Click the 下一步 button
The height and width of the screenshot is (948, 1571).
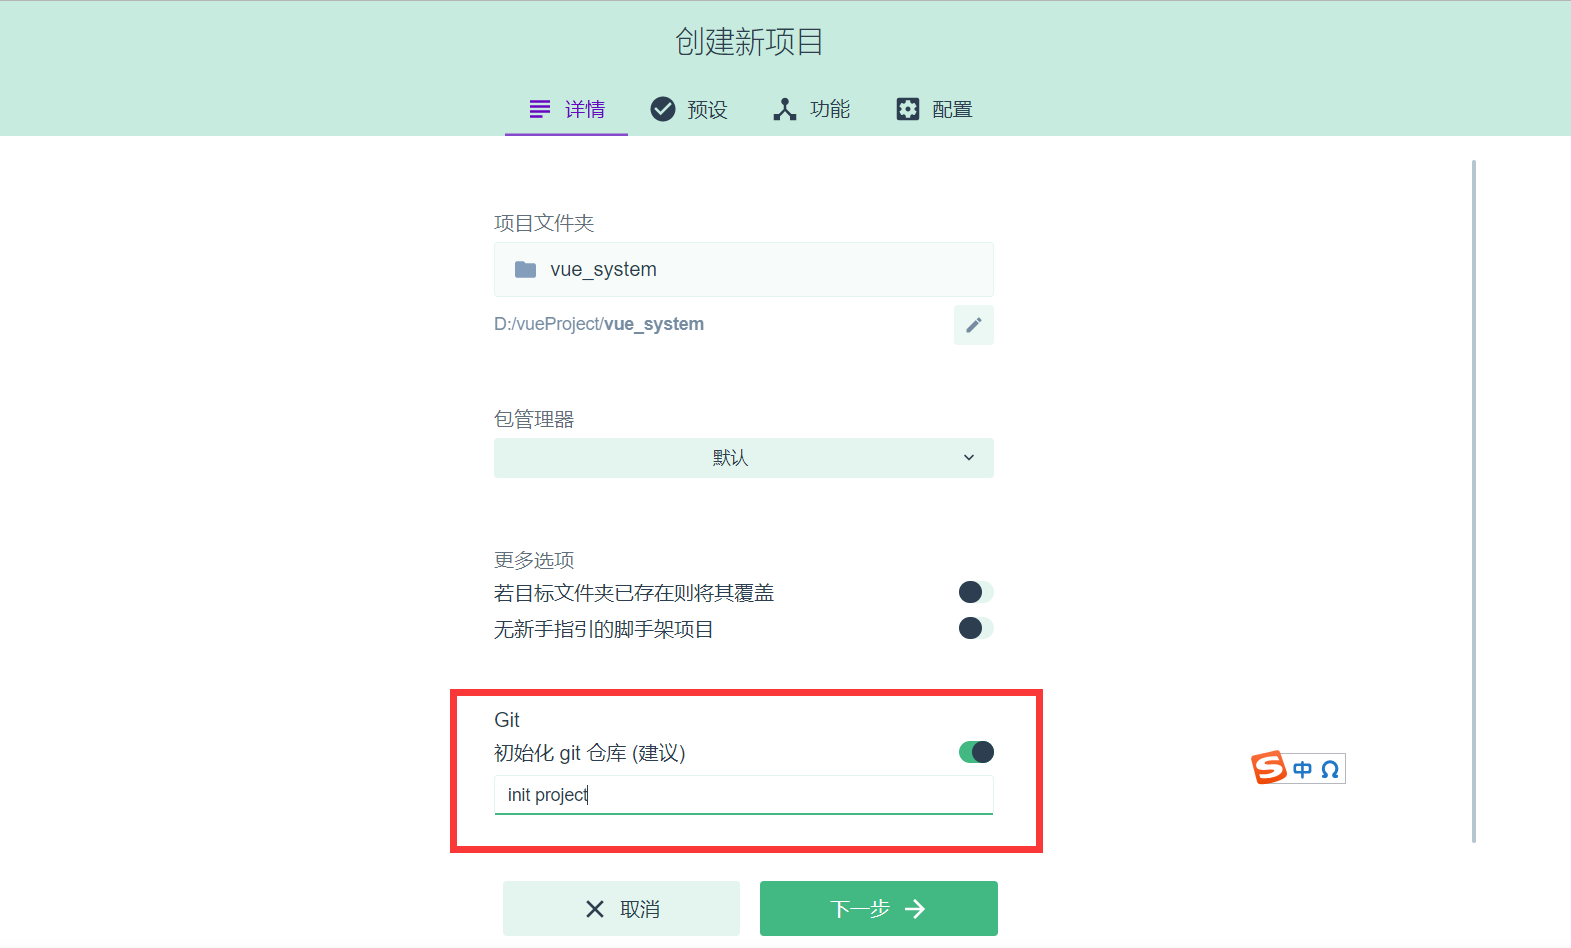pos(878,908)
